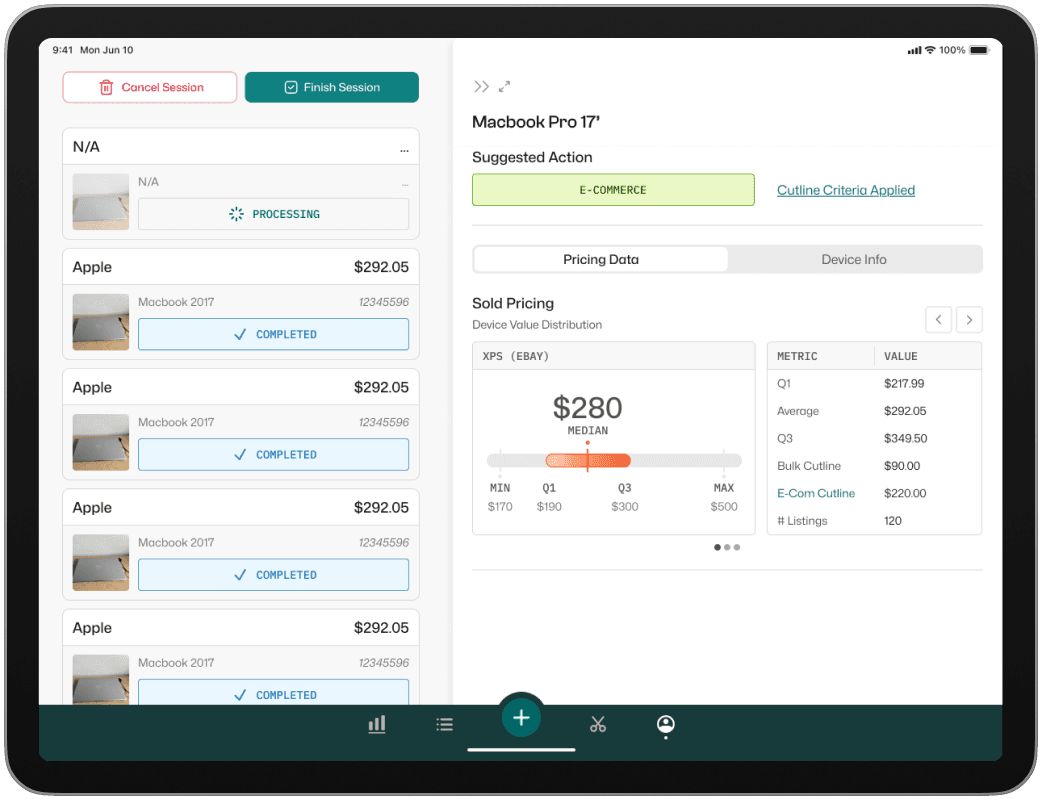Click the $280 median value
The width and height of the screenshot is (1042, 800).
[x=587, y=407]
